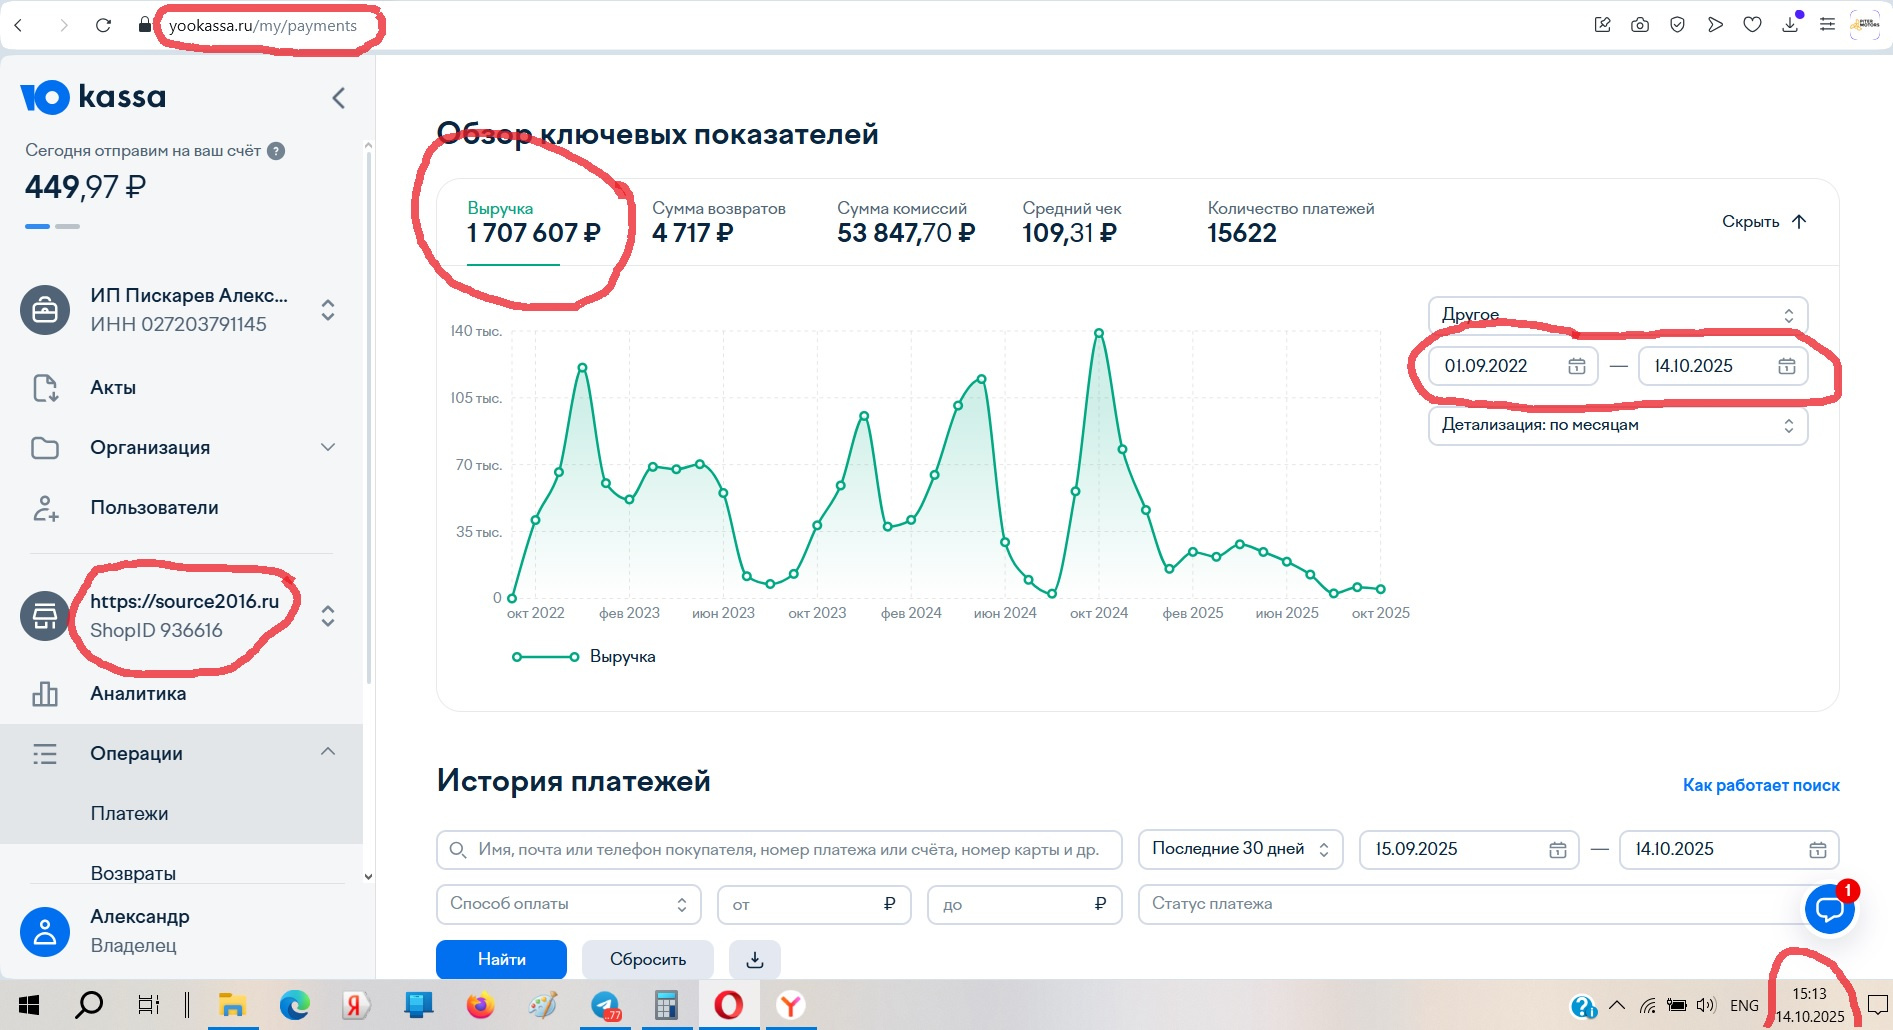Open the Opera My Flow send icon

pyautogui.click(x=1715, y=25)
